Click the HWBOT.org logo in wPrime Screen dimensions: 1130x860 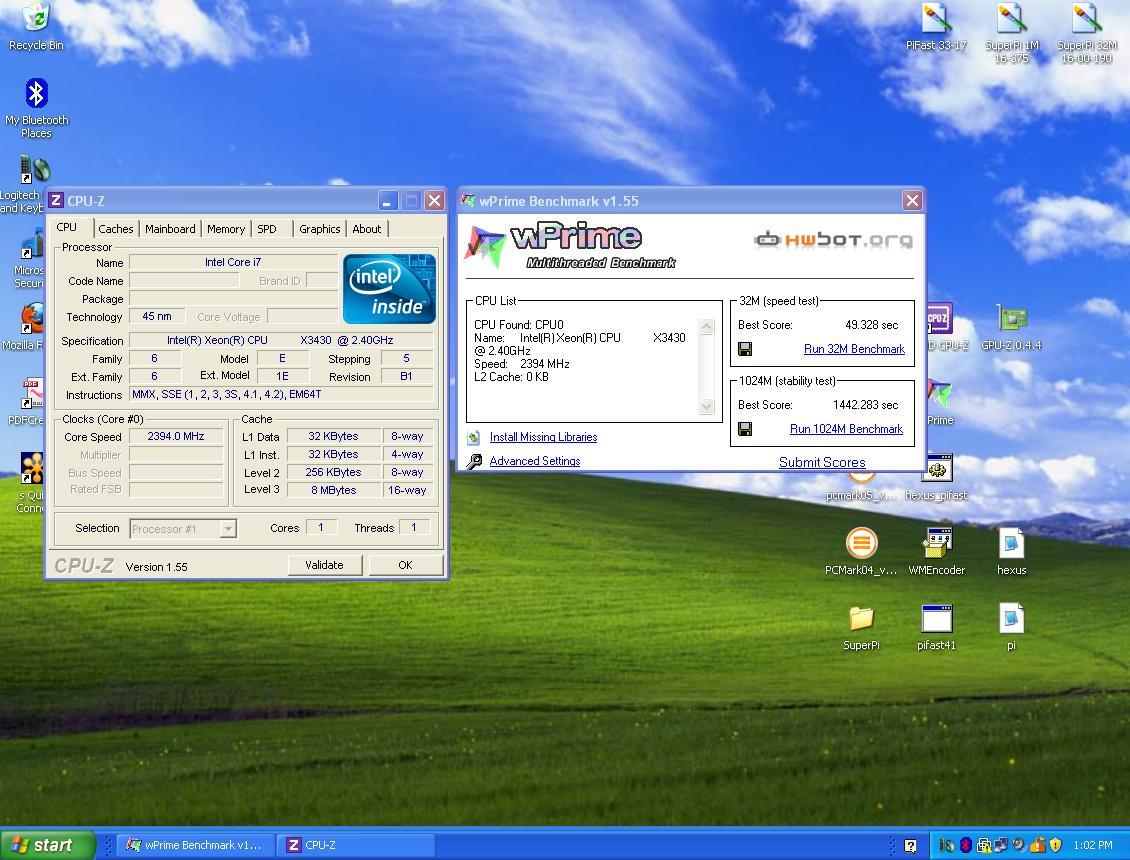click(833, 239)
